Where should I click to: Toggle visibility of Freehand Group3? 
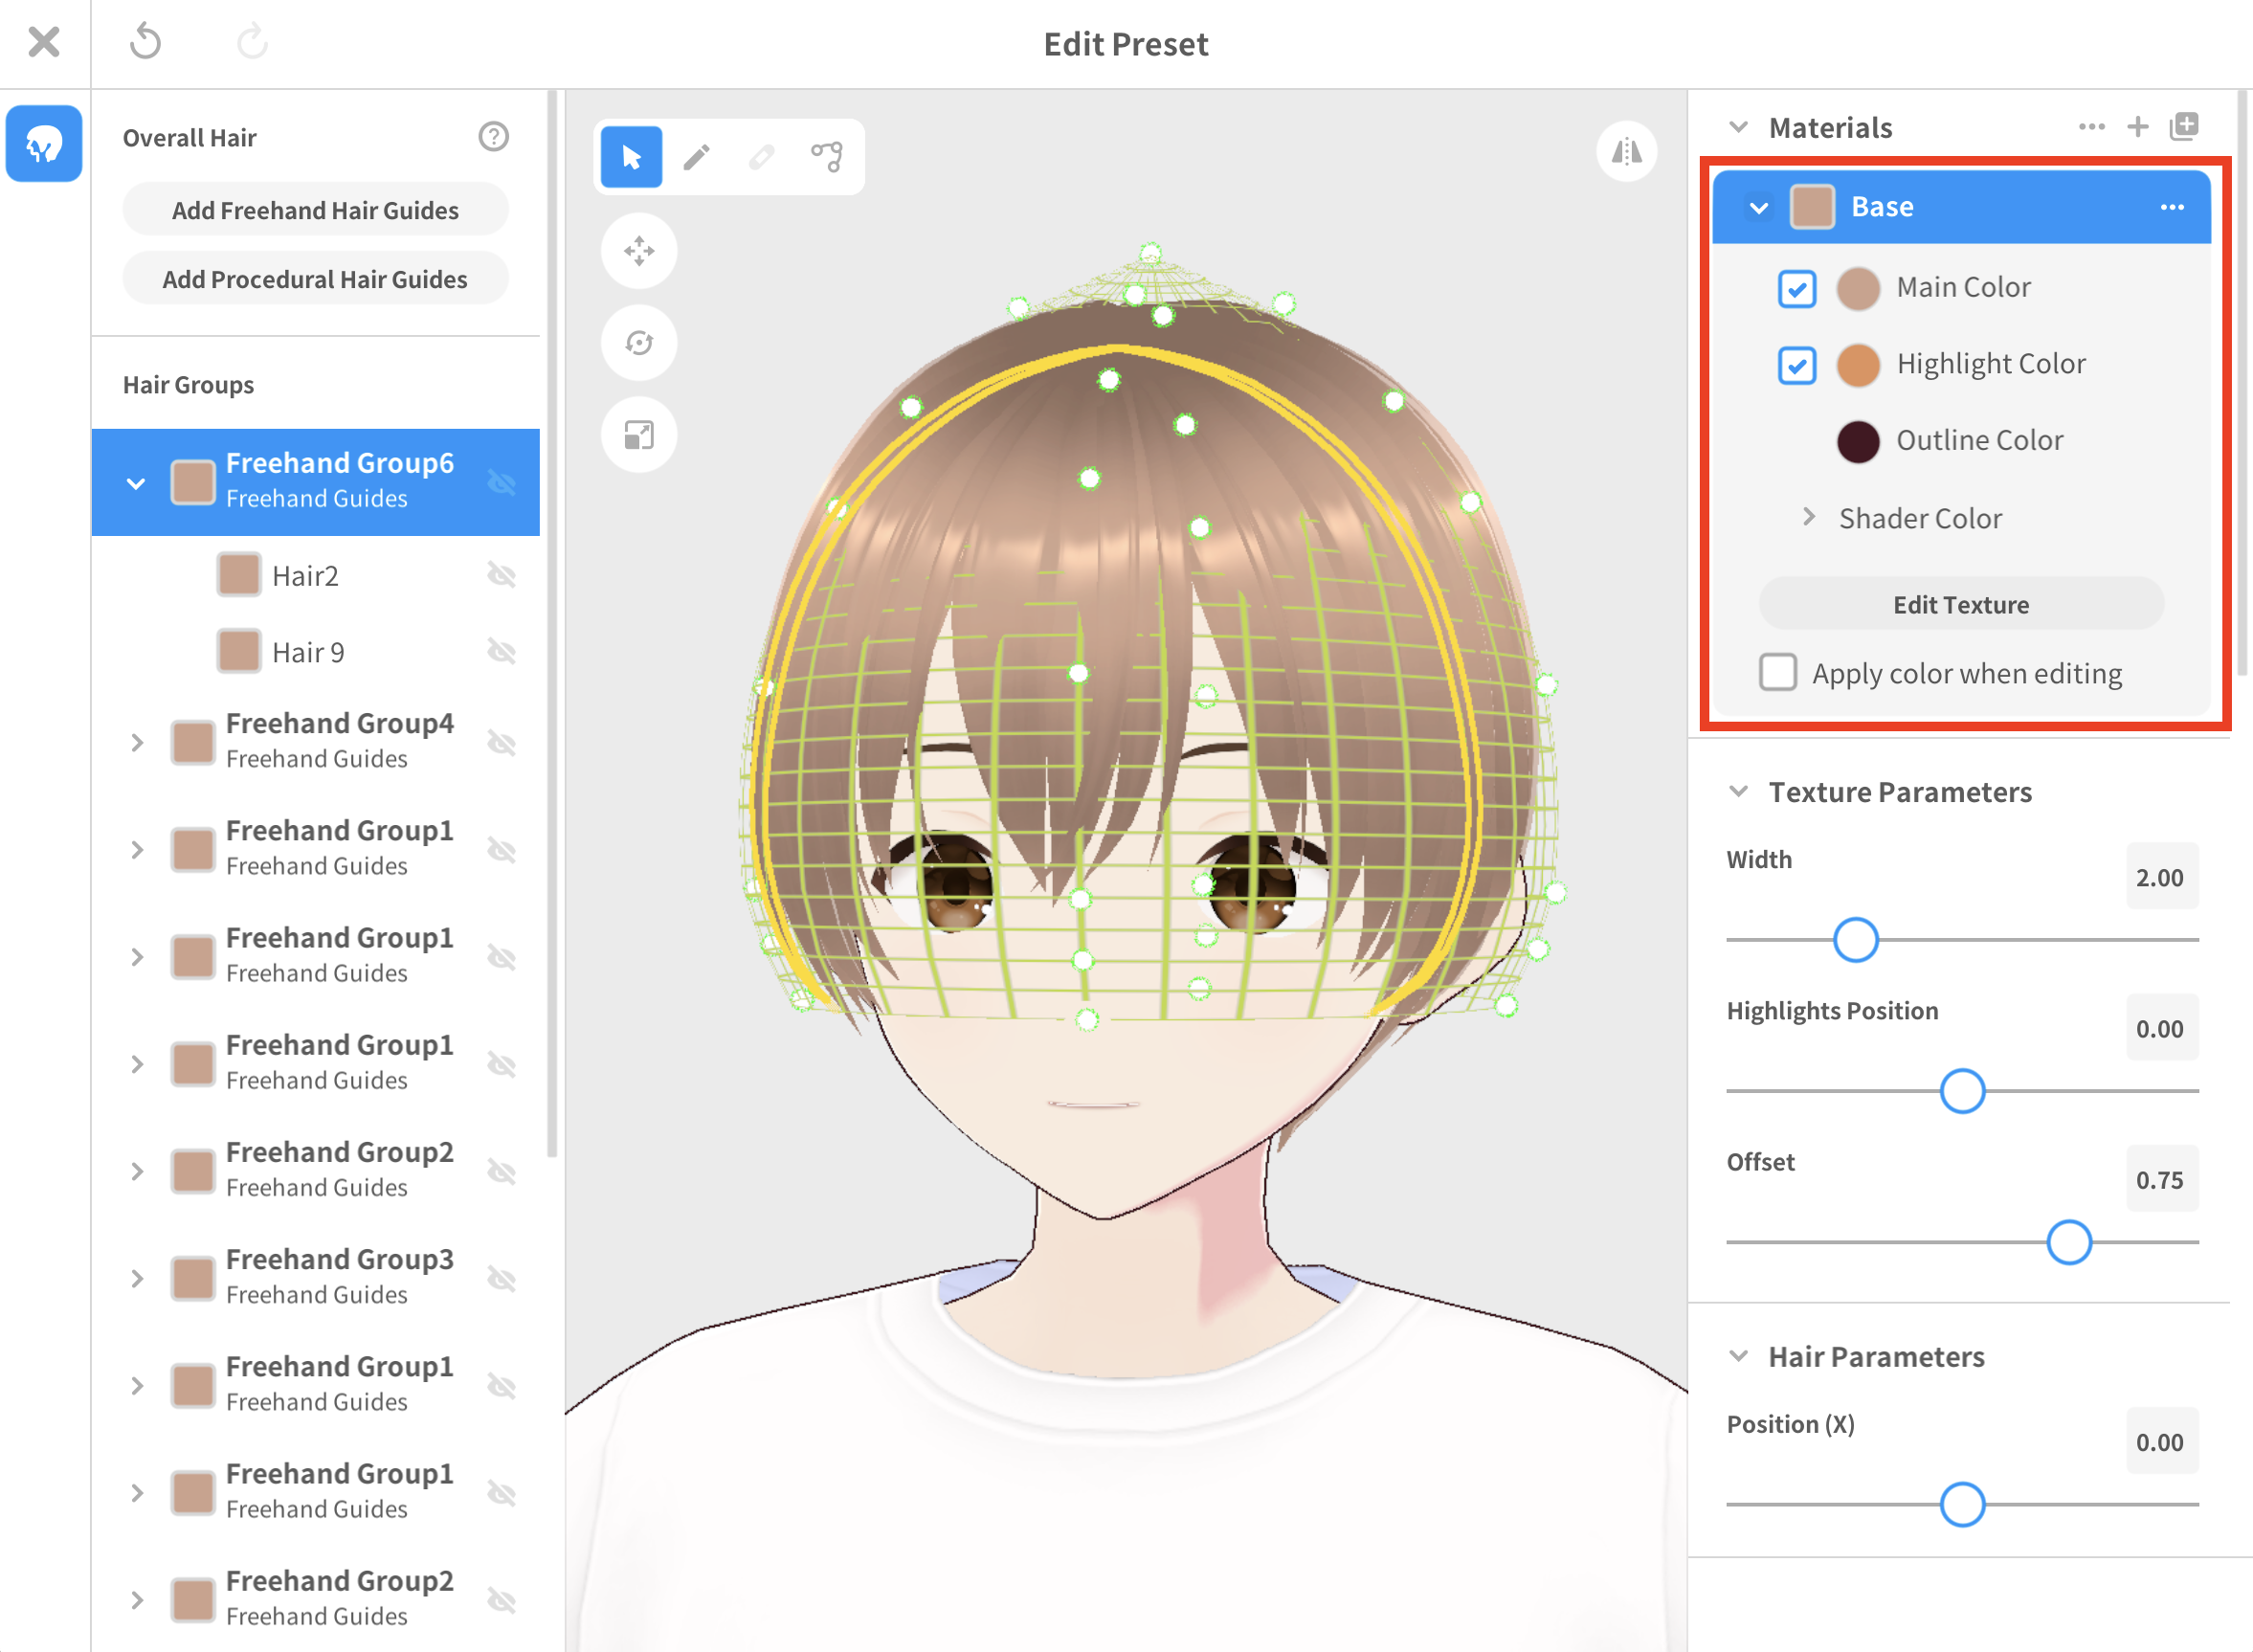click(501, 1279)
